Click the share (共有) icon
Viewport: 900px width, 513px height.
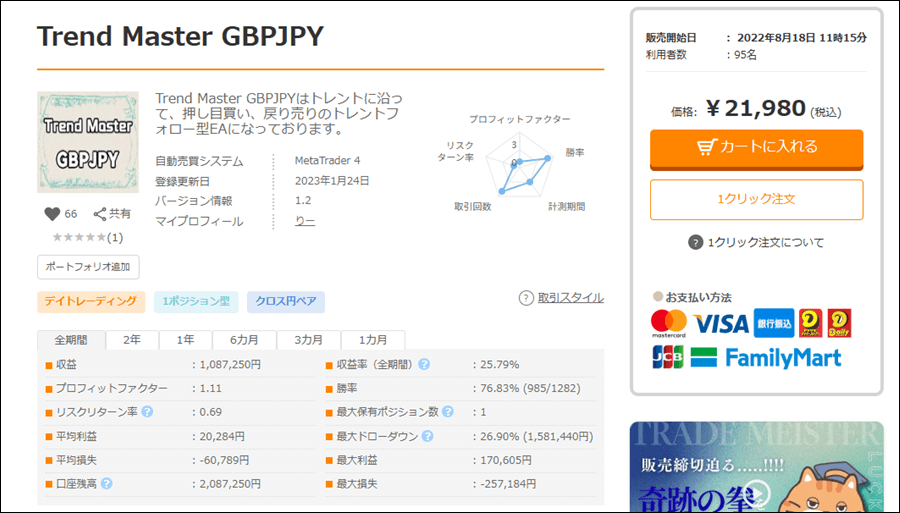tap(100, 214)
